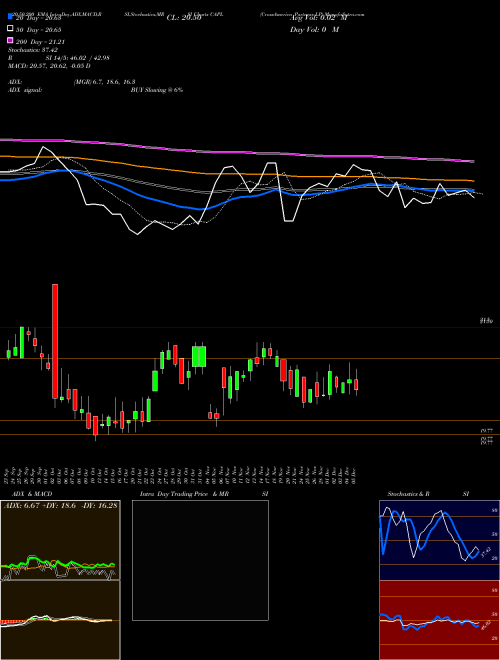The width and height of the screenshot is (500, 660).
Task: Select the '200 Day = 21.21' legend text
Action: [x=40, y=42]
